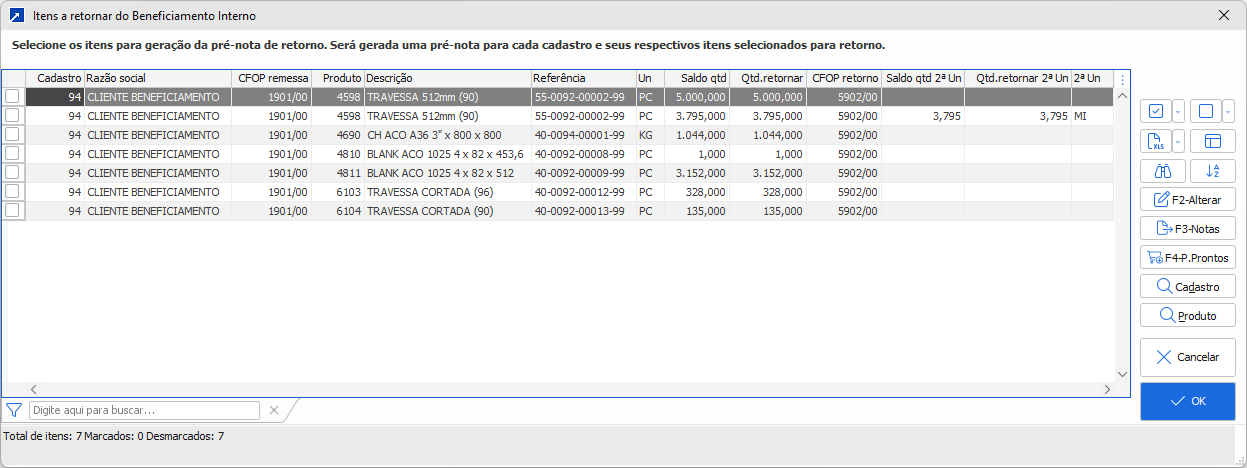Sort by the Referência column header
This screenshot has width=1247, height=468.
(x=583, y=78)
